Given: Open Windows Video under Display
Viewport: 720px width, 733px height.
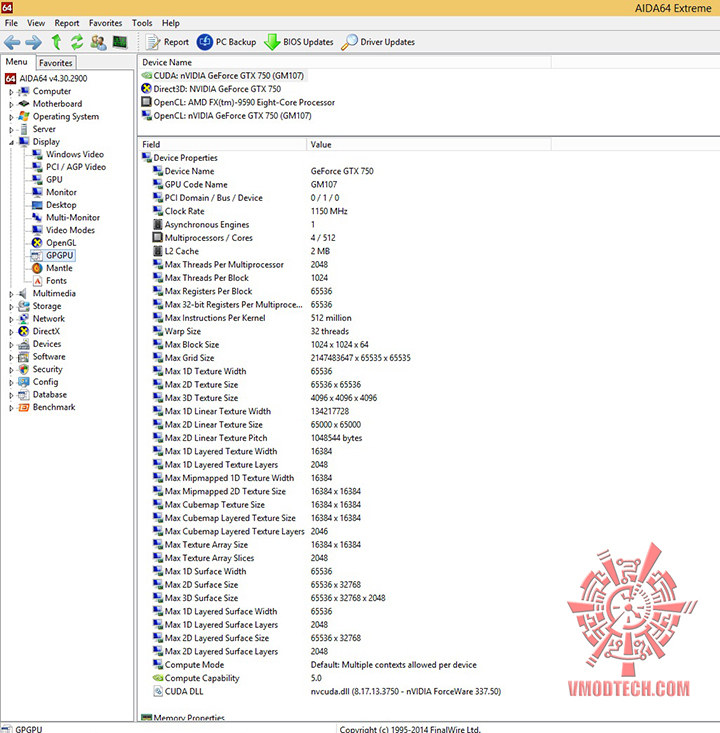Looking at the screenshot, I should [x=68, y=154].
